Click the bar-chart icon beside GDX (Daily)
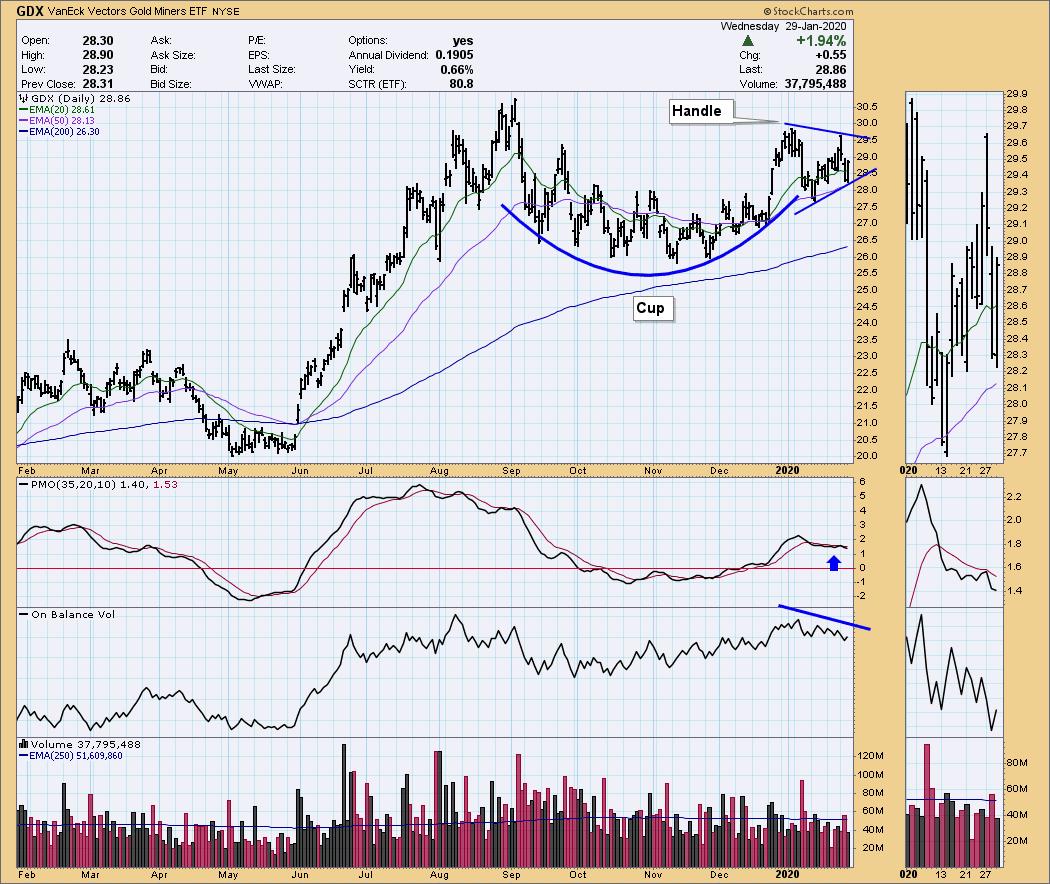This screenshot has height=884, width=1050. click(23, 98)
